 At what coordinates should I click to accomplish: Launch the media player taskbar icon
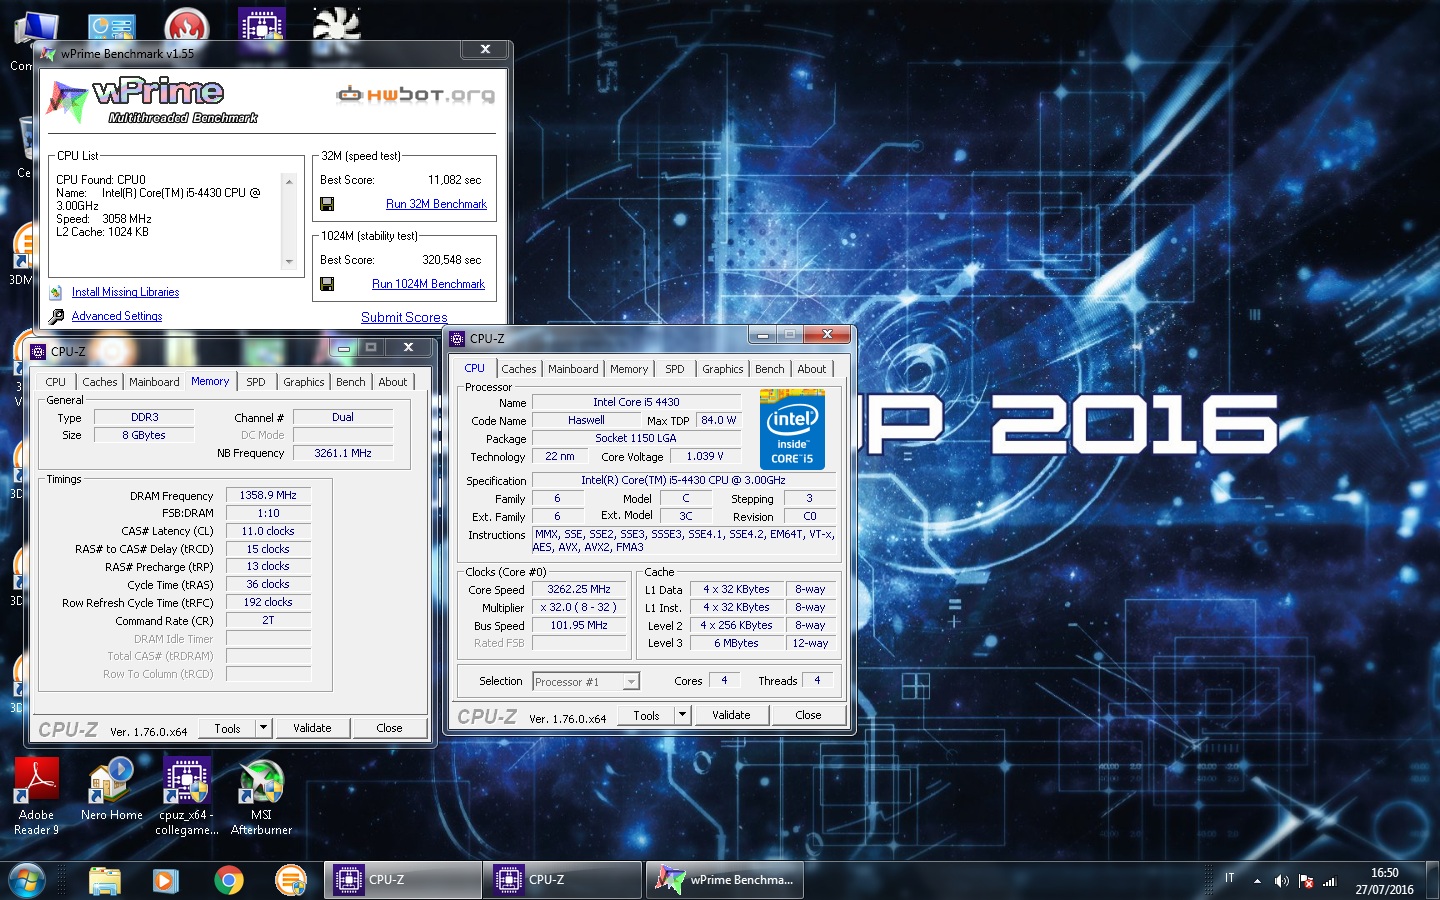tap(165, 881)
